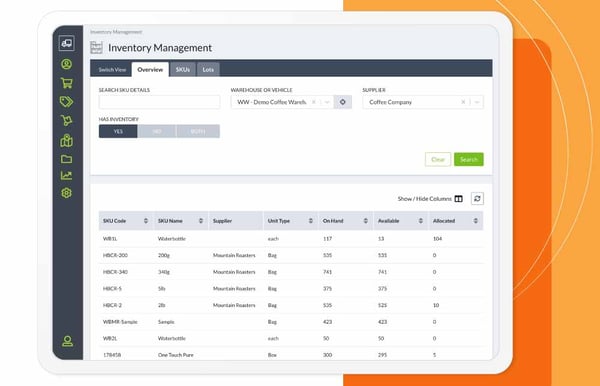The height and width of the screenshot is (386, 600).
Task: Click the delivery truck logo icon in sidebar
Action: [x=67, y=43]
